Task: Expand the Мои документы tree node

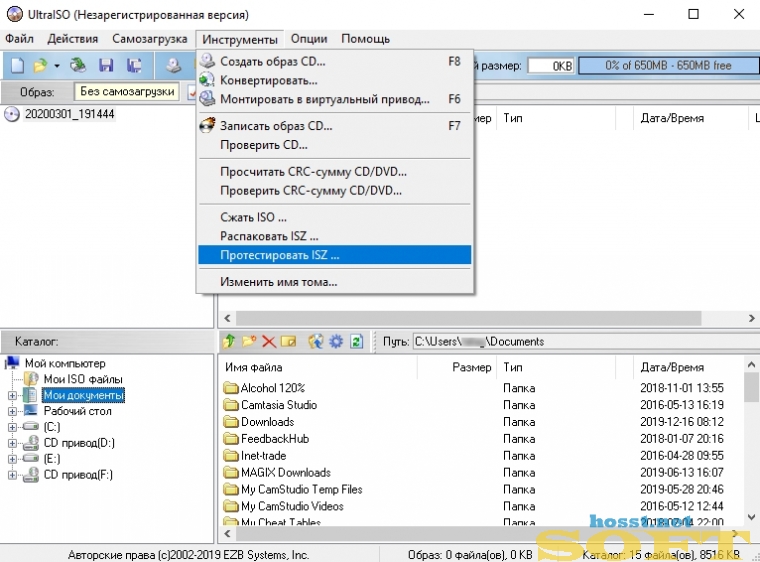Action: pos(12,396)
